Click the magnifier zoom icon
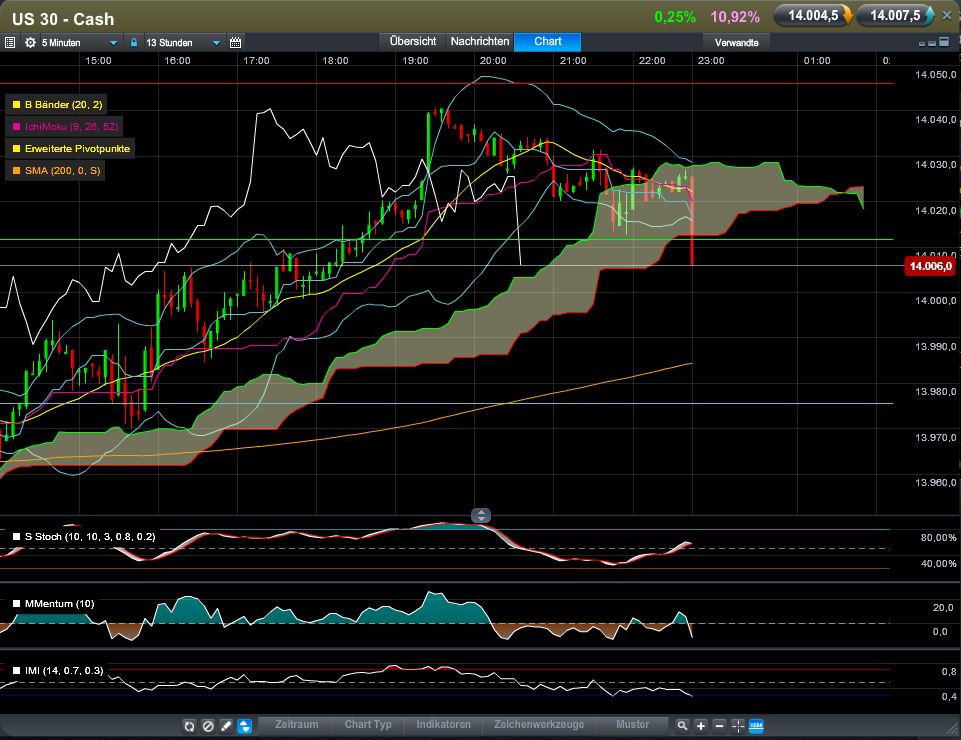Viewport: 961px width, 740px height. click(x=682, y=726)
